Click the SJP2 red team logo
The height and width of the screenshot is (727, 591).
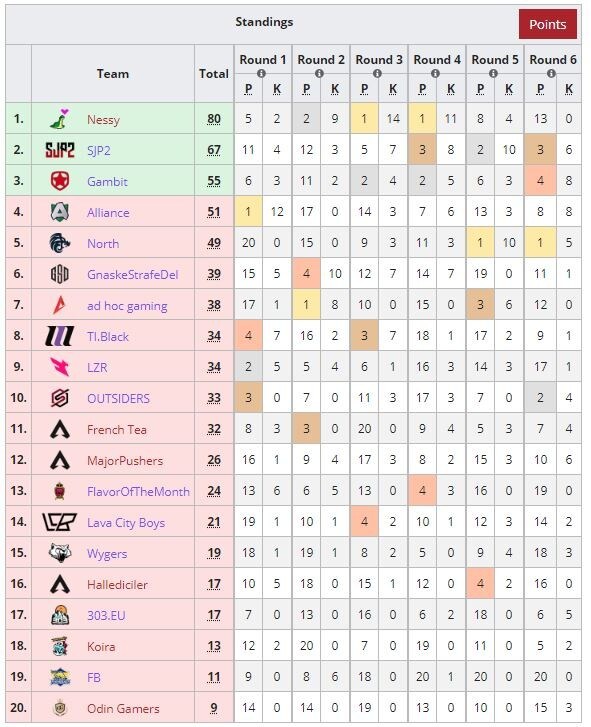pos(60,150)
